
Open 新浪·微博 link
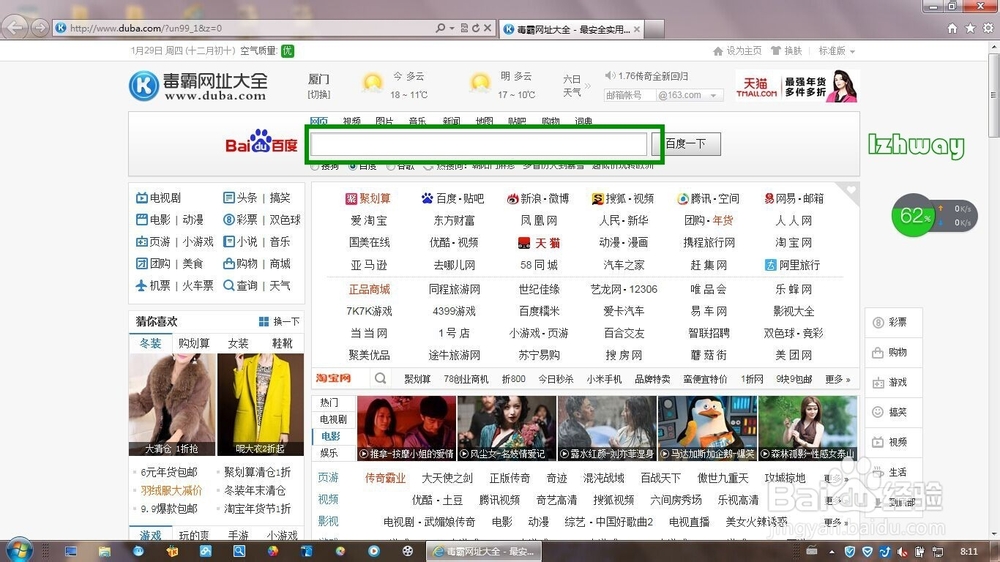[538, 198]
